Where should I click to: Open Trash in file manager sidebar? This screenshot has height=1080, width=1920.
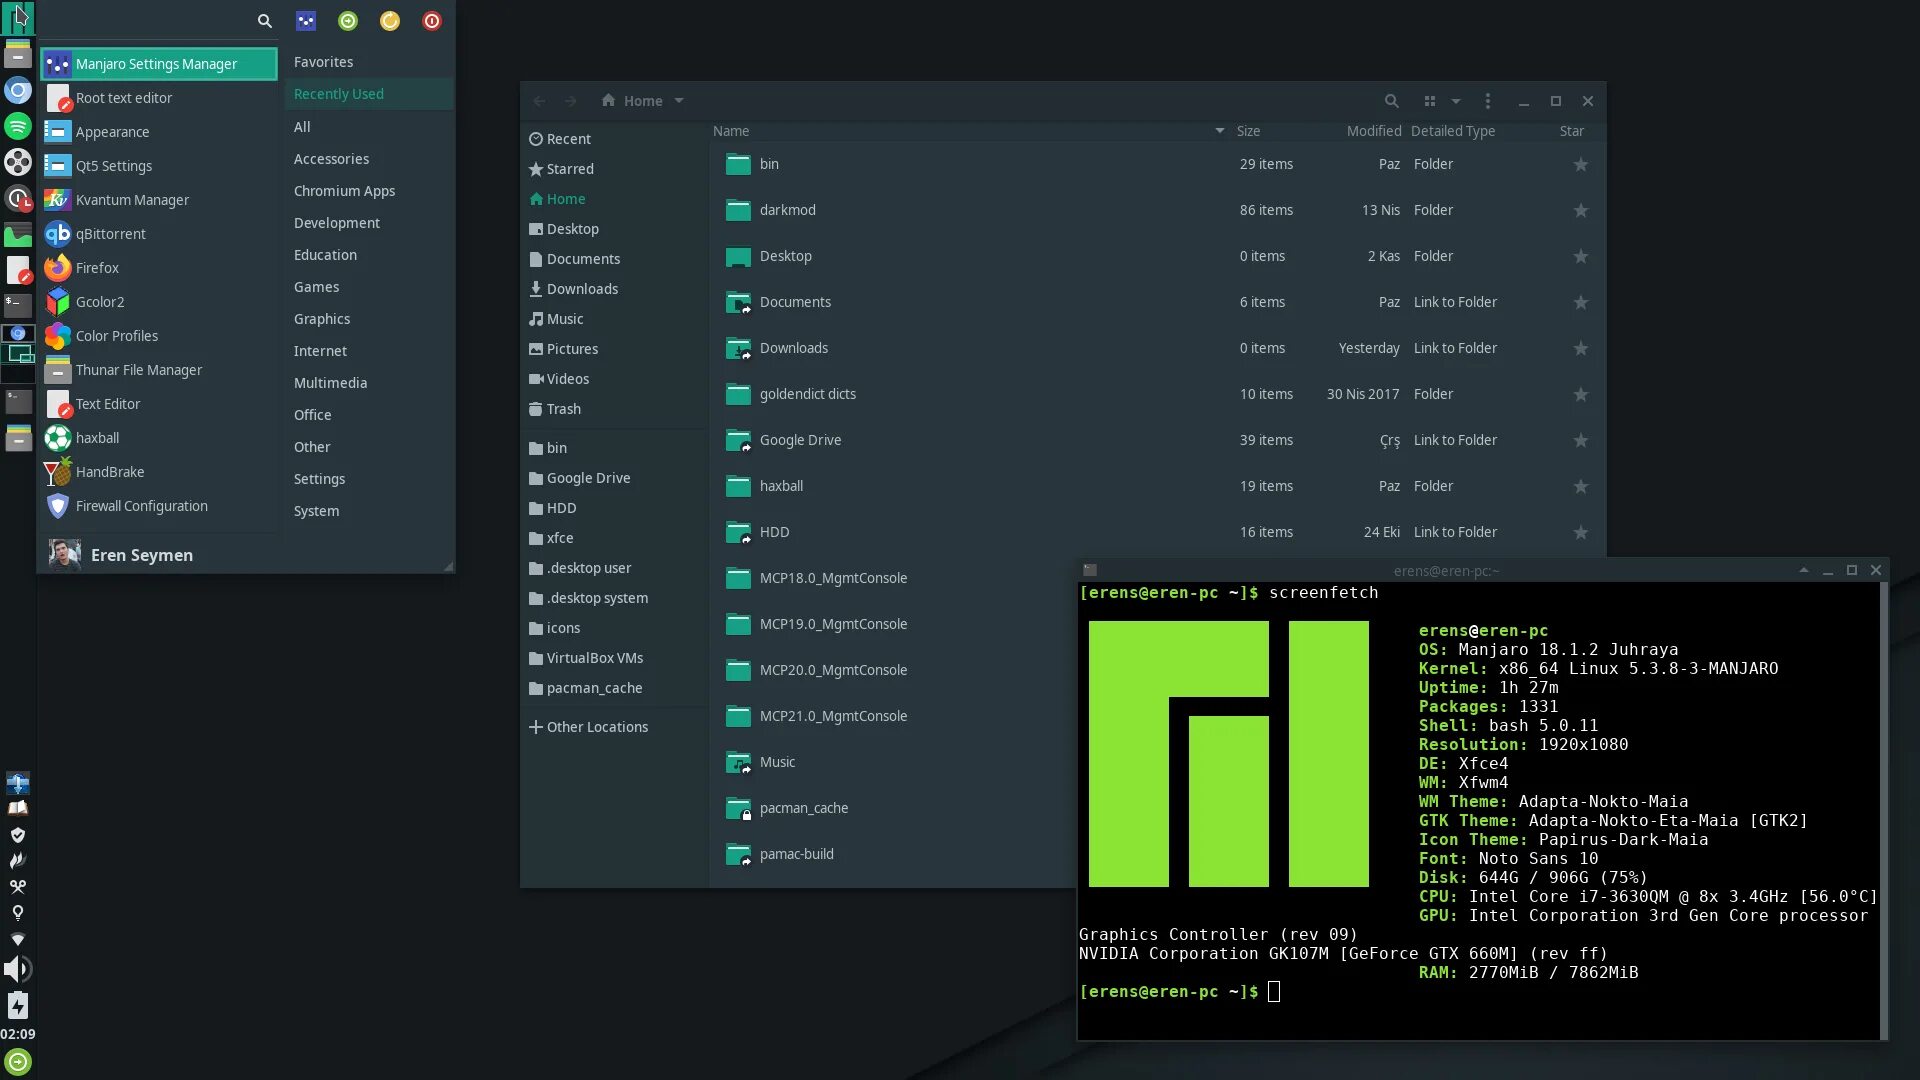(x=614, y=409)
